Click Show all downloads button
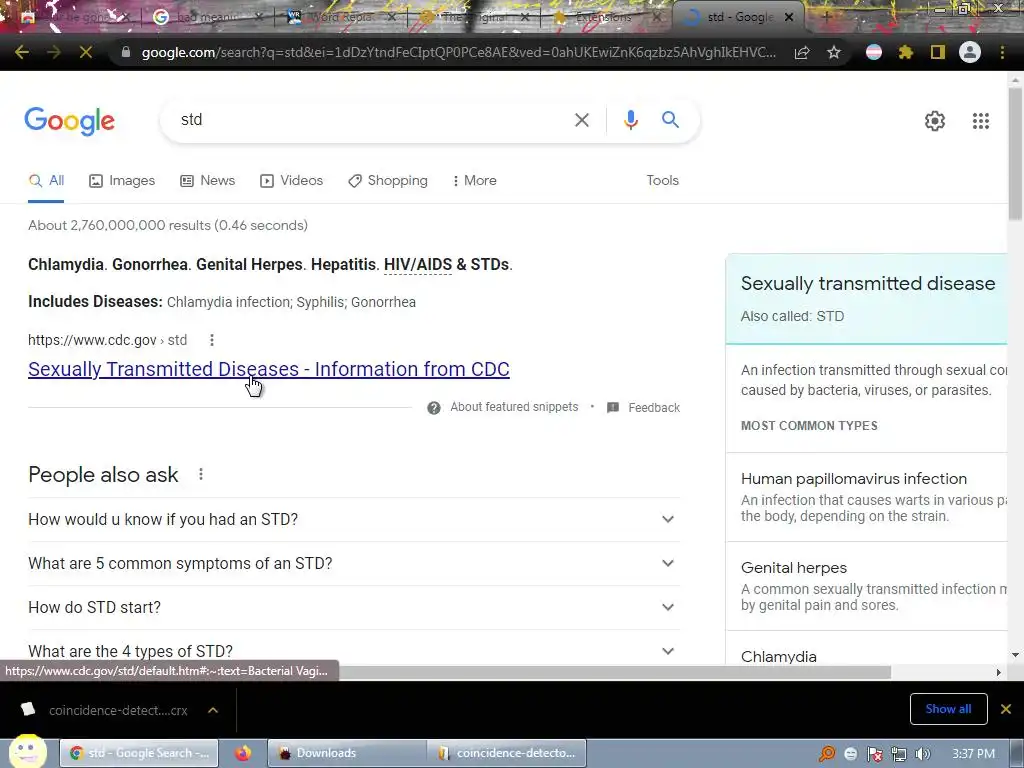Viewport: 1024px width, 768px height. pos(948,709)
